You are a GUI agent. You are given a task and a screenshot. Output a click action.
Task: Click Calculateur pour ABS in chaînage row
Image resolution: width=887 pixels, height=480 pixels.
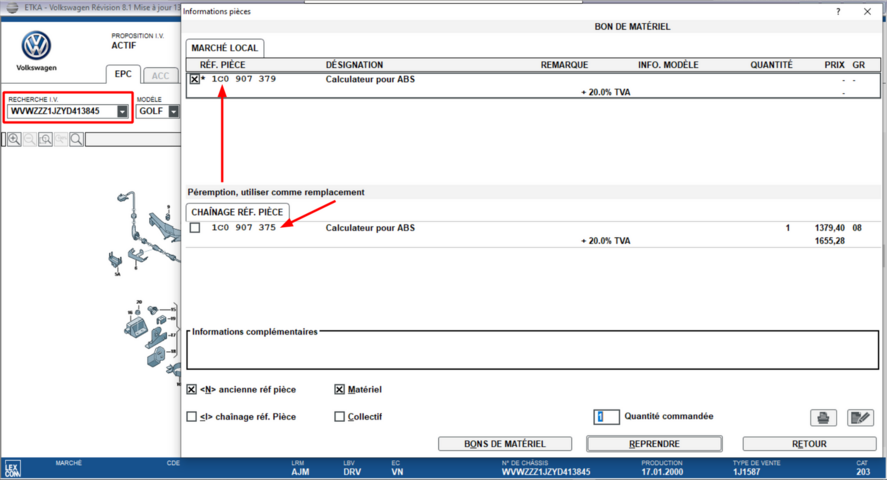point(370,228)
